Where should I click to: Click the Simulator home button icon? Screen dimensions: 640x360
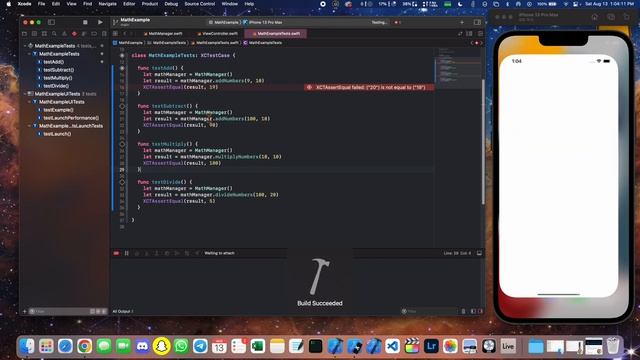[x=594, y=17]
